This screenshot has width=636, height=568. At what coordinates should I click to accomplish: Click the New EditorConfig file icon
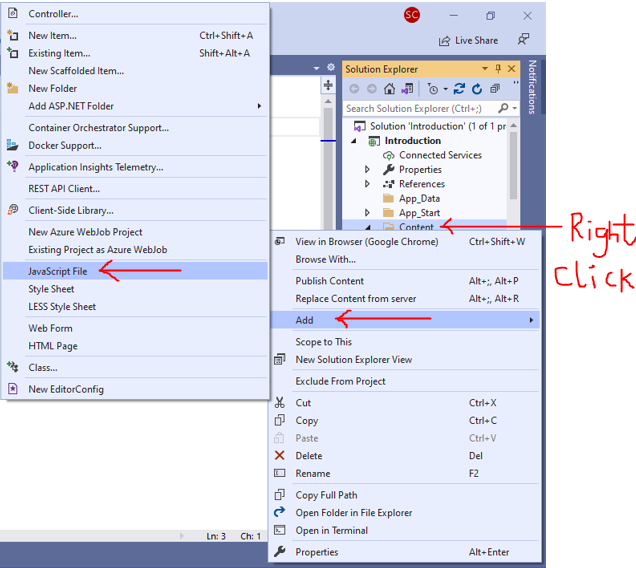pyautogui.click(x=13, y=389)
